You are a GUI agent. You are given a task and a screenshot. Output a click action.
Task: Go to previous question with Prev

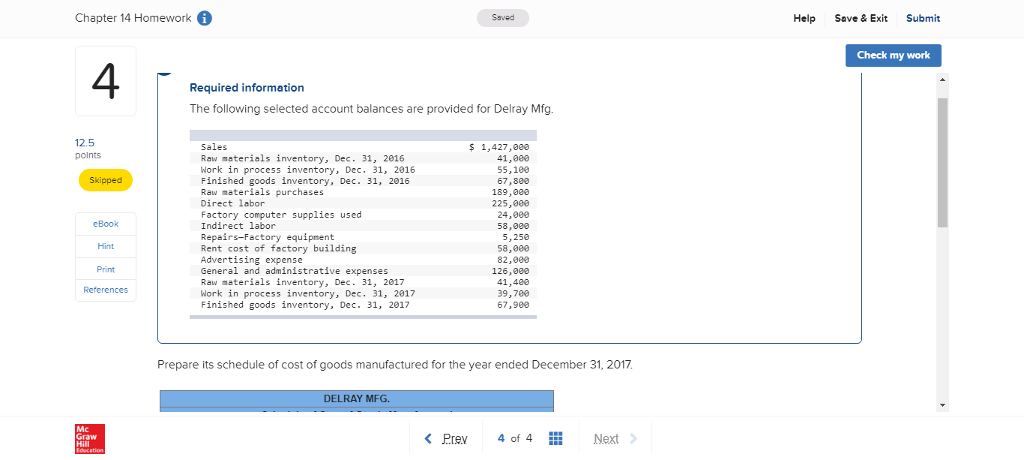tap(446, 438)
